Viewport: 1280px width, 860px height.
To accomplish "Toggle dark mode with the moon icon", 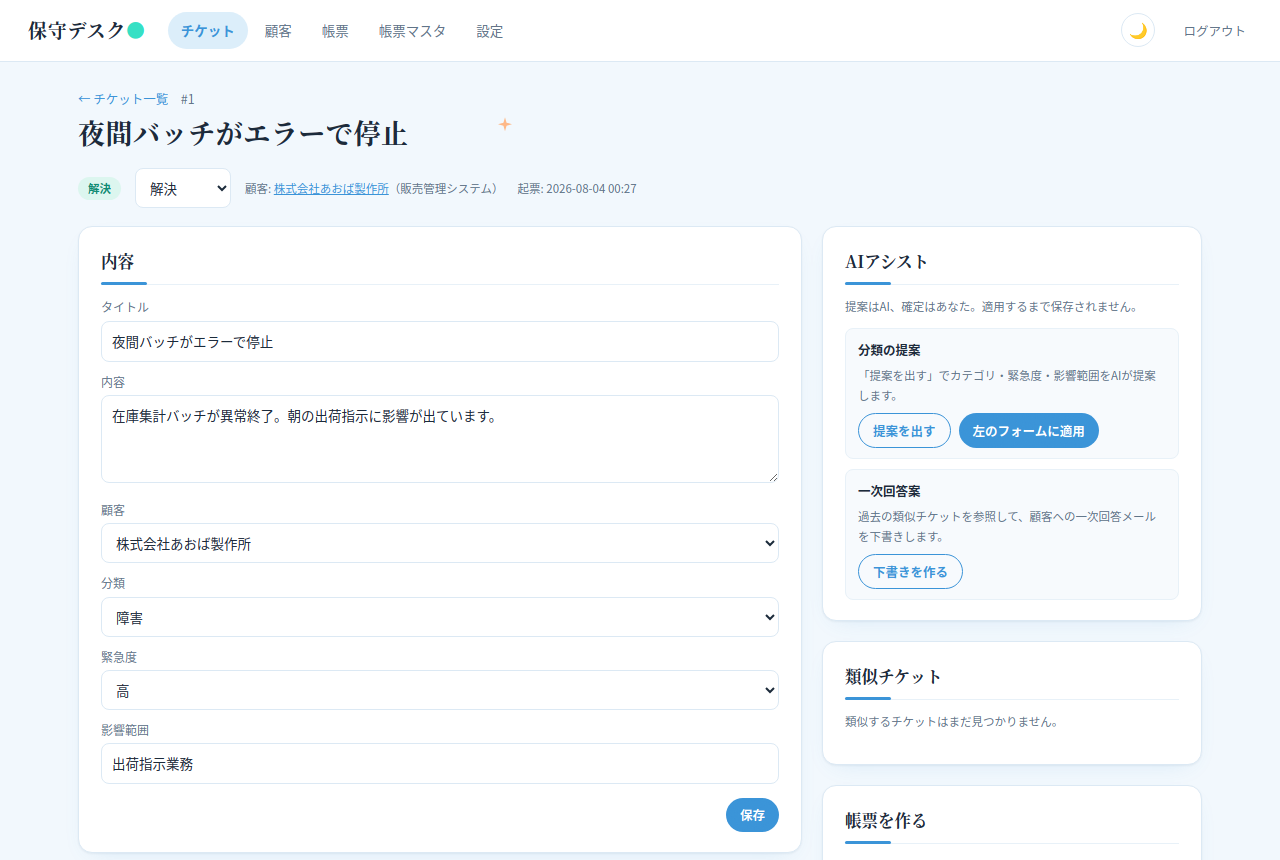I will coord(1138,31).
